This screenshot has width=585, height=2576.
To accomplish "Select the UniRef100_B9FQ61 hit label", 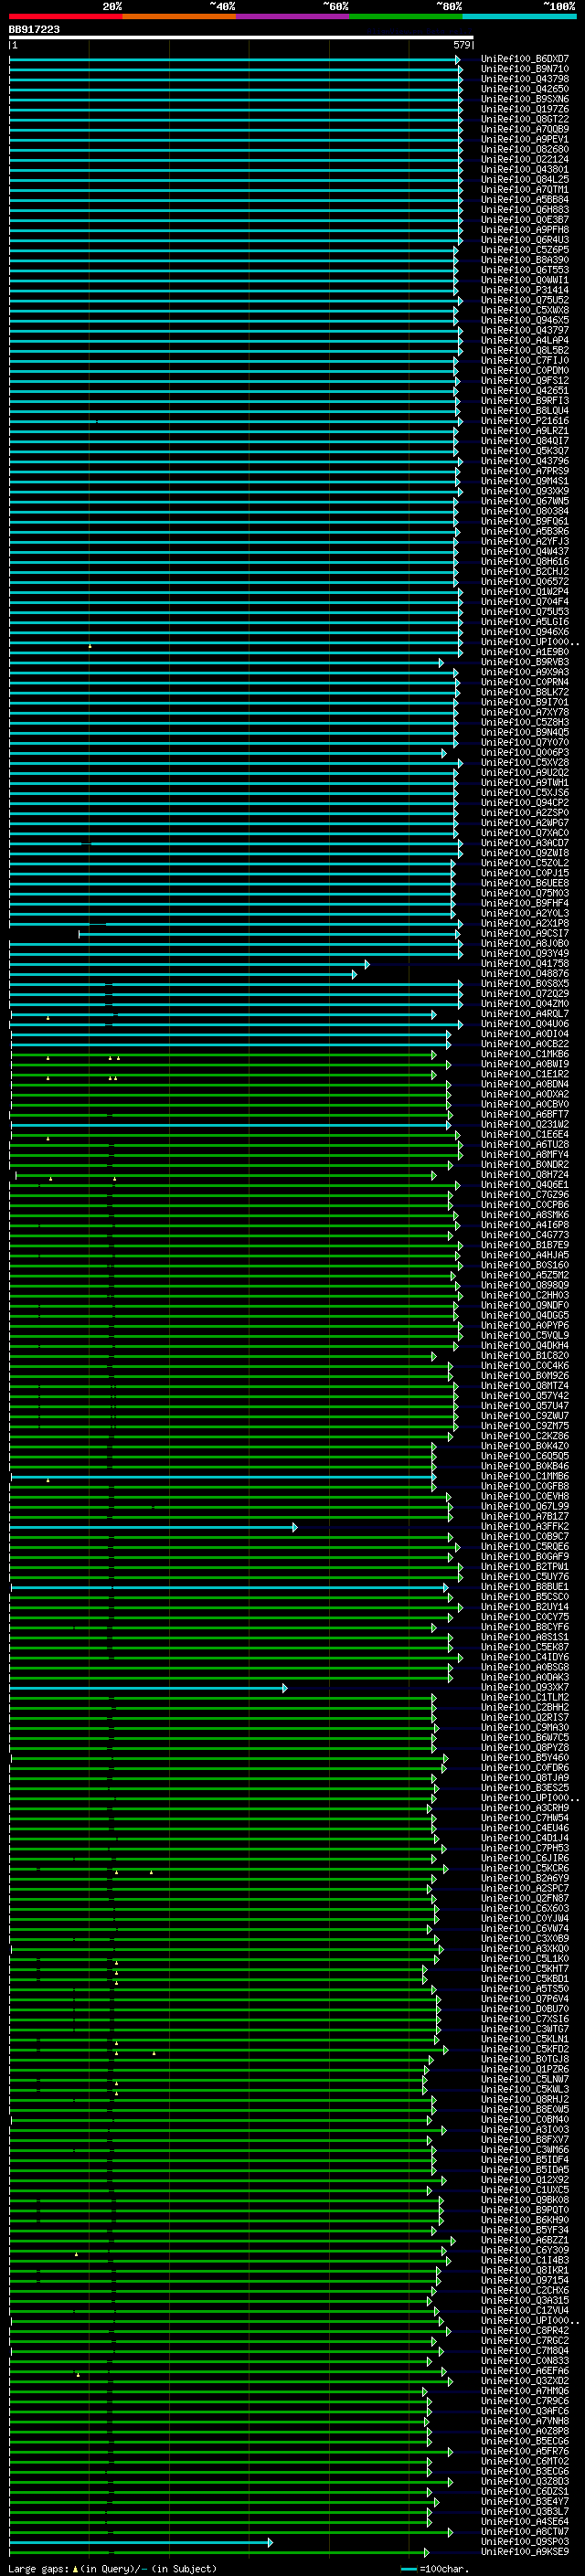I will [x=525, y=522].
